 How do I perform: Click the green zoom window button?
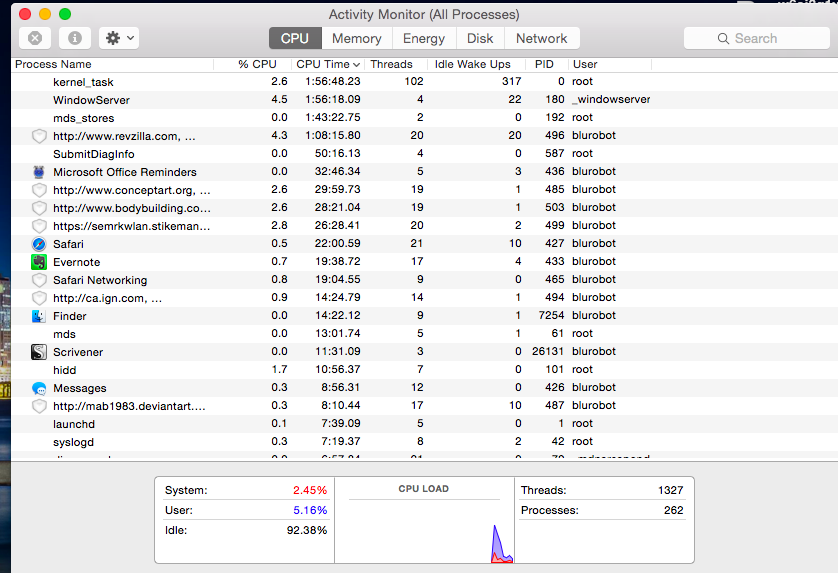(65, 14)
